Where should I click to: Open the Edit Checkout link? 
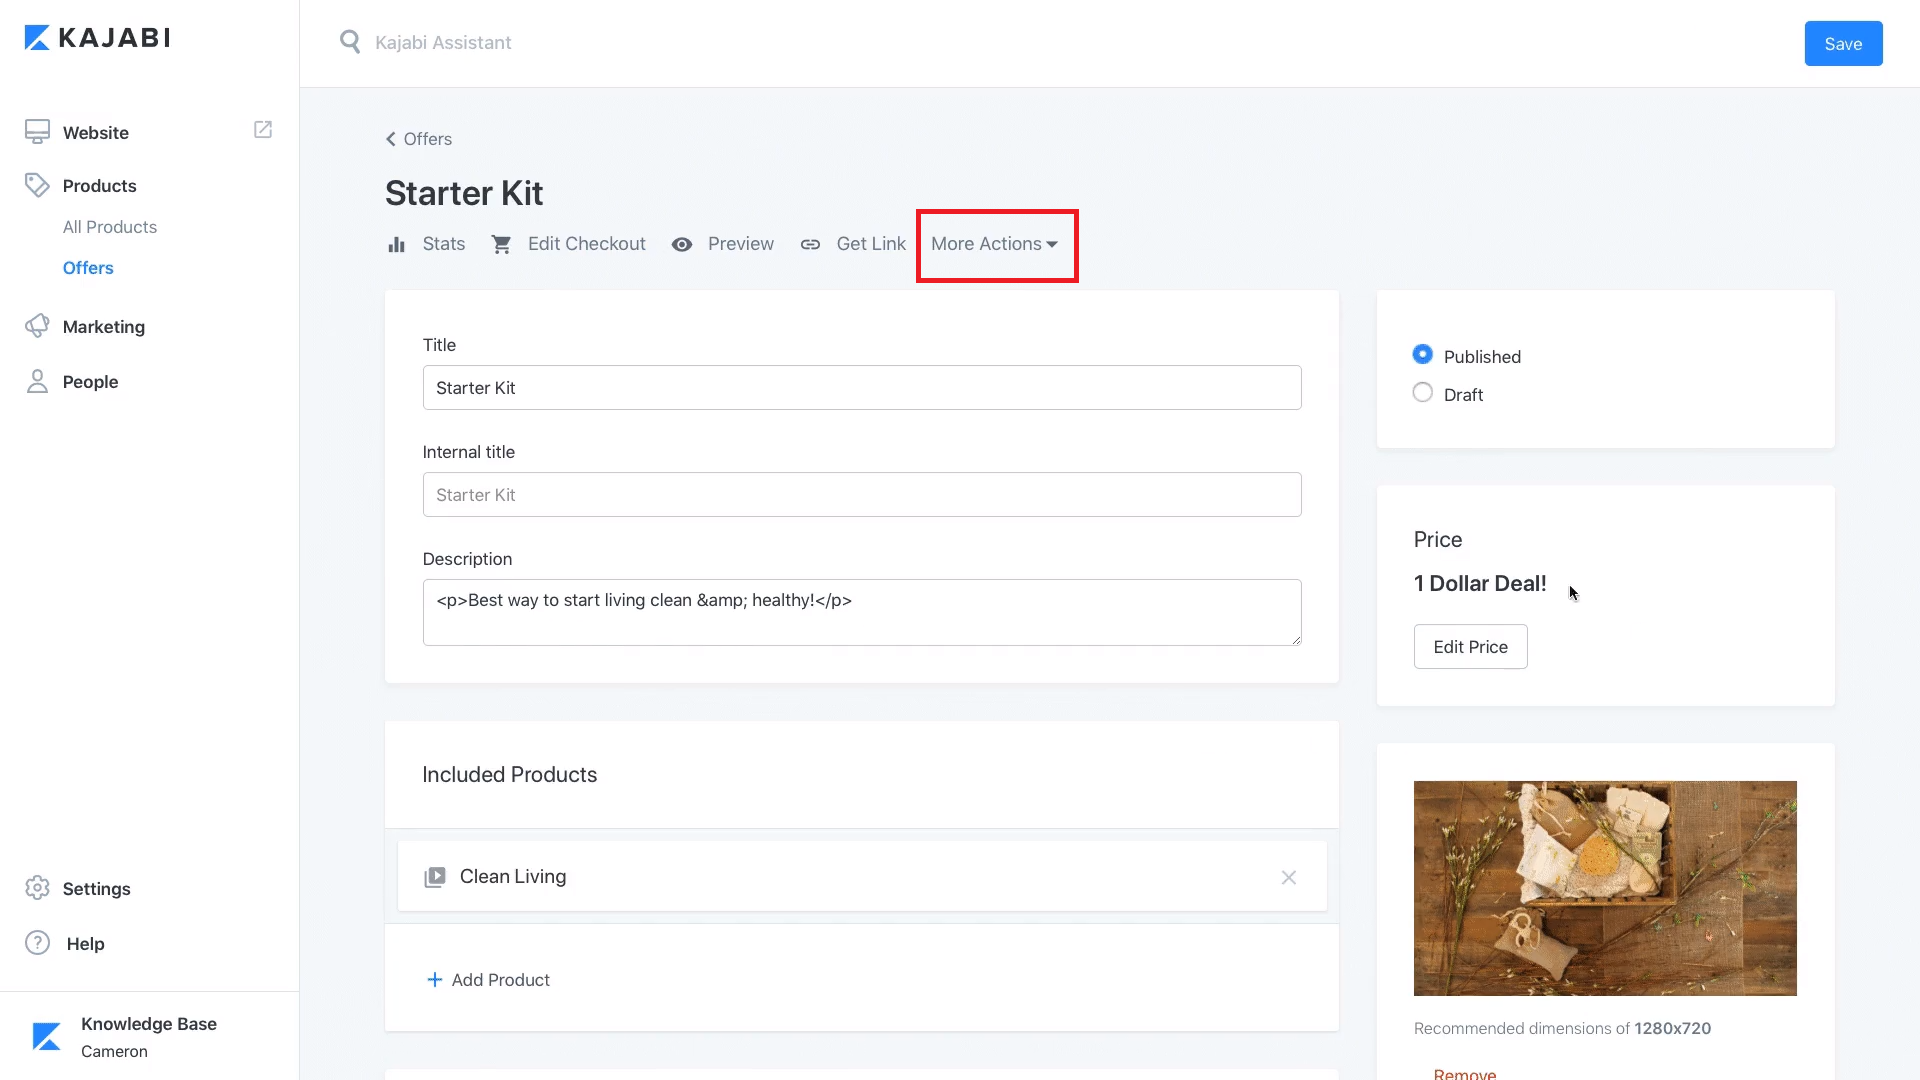586,244
